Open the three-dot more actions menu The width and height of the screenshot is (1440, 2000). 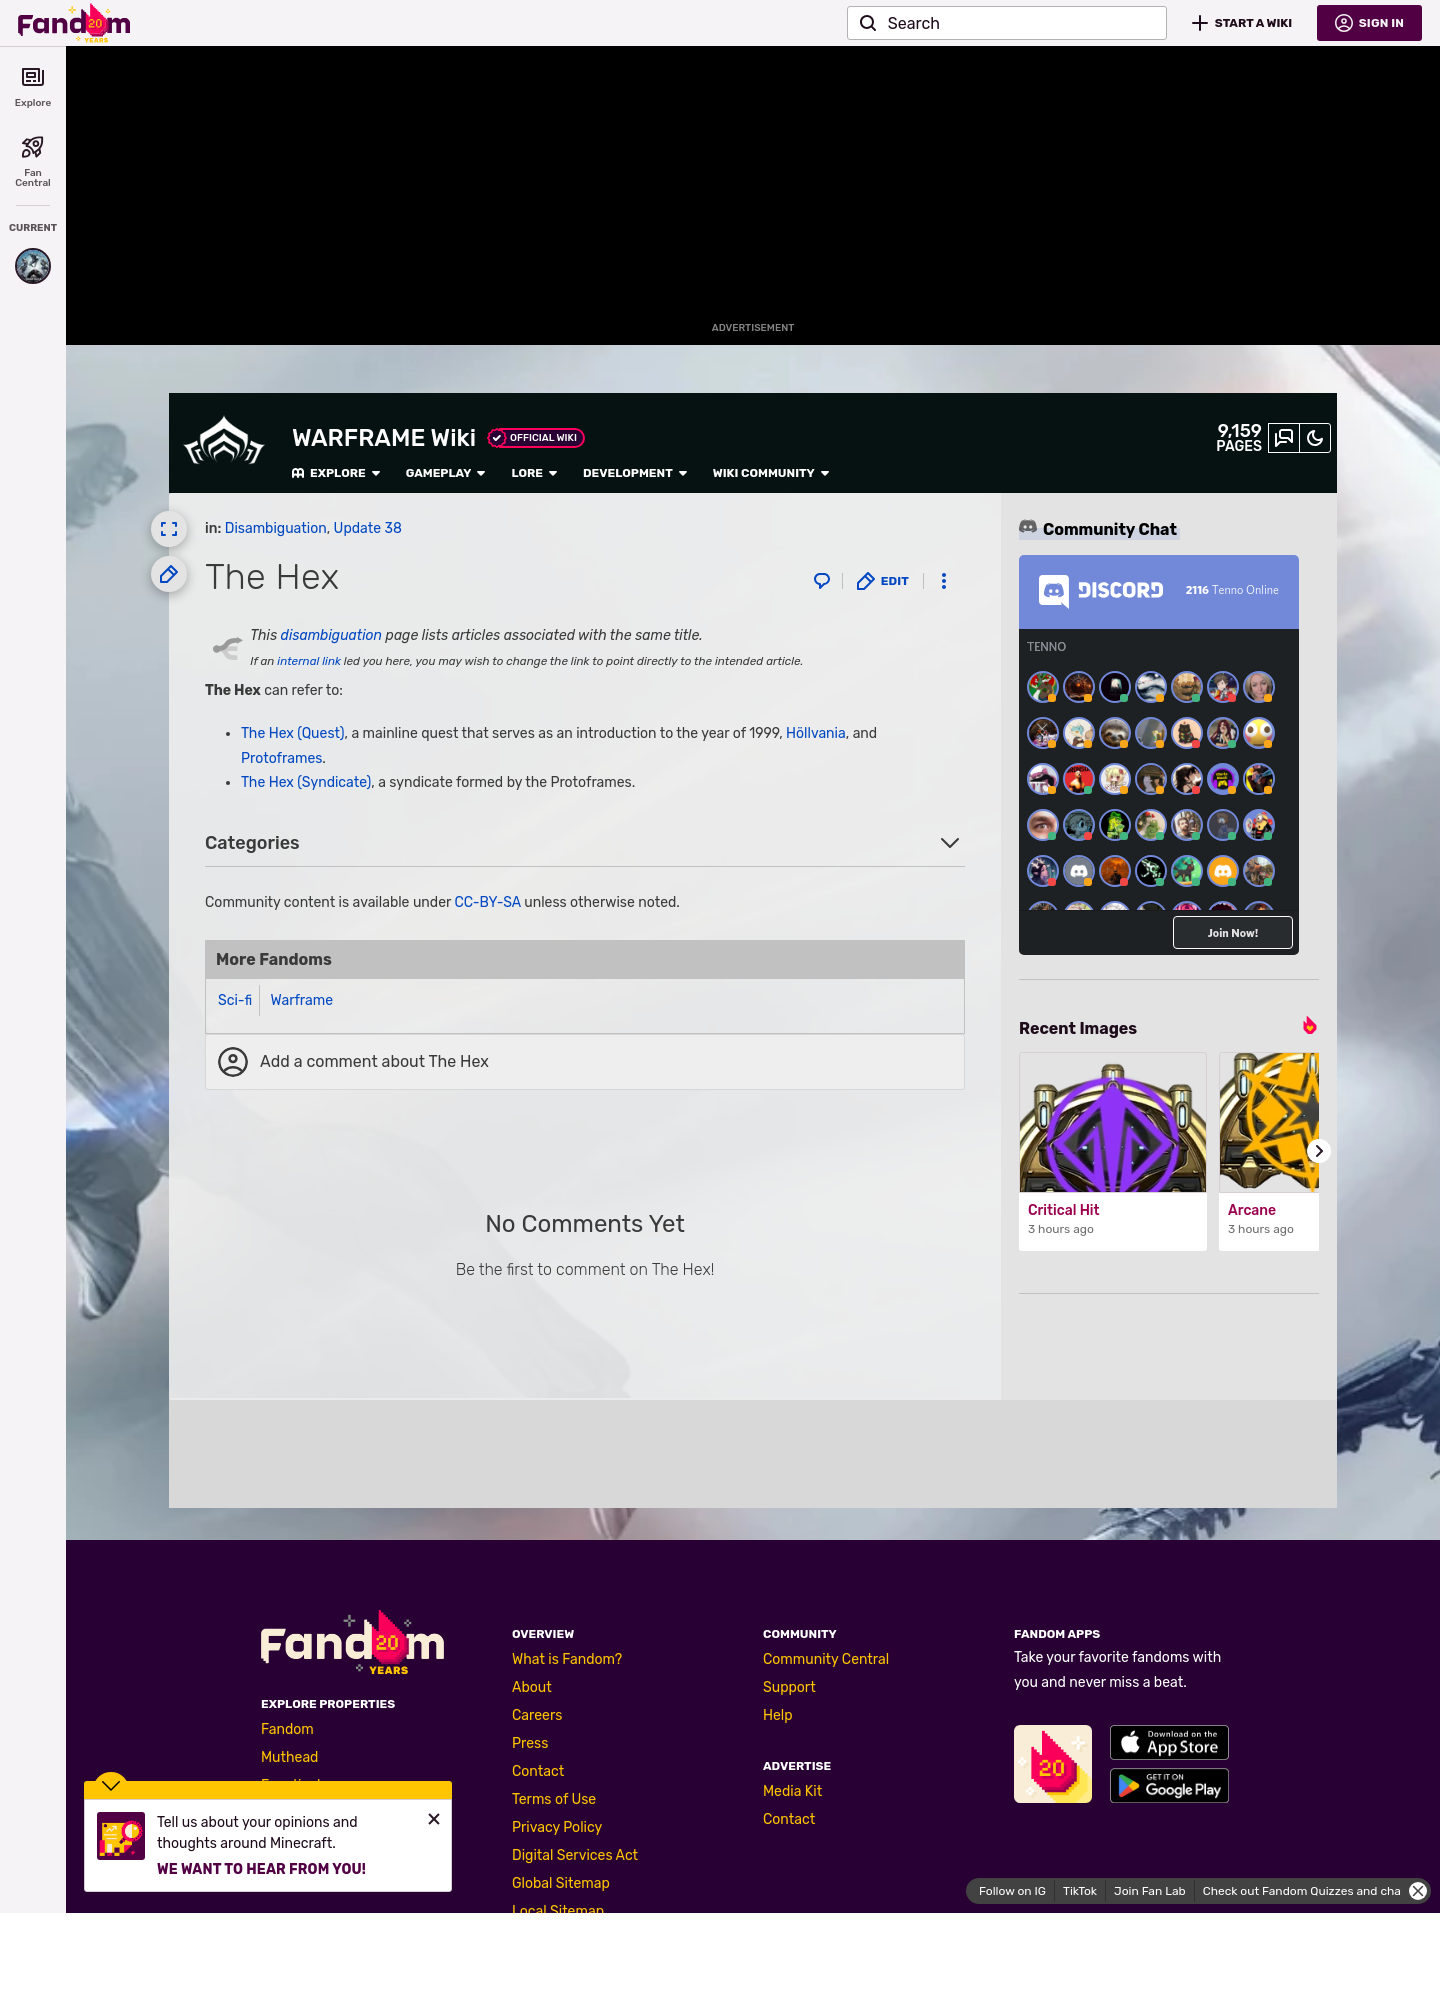pyautogui.click(x=944, y=581)
